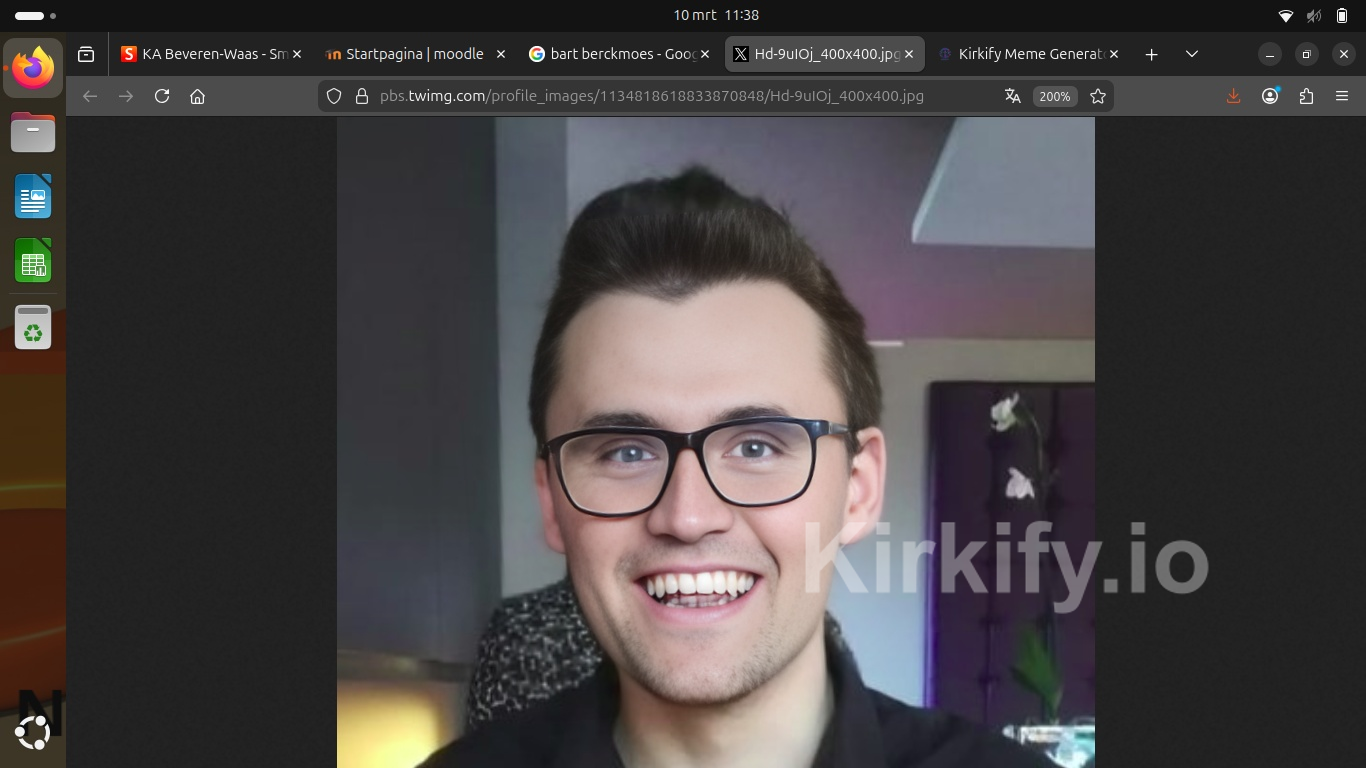Screen dimensions: 1366x768
Task: Open a new tab with plus button
Action: click(1151, 54)
